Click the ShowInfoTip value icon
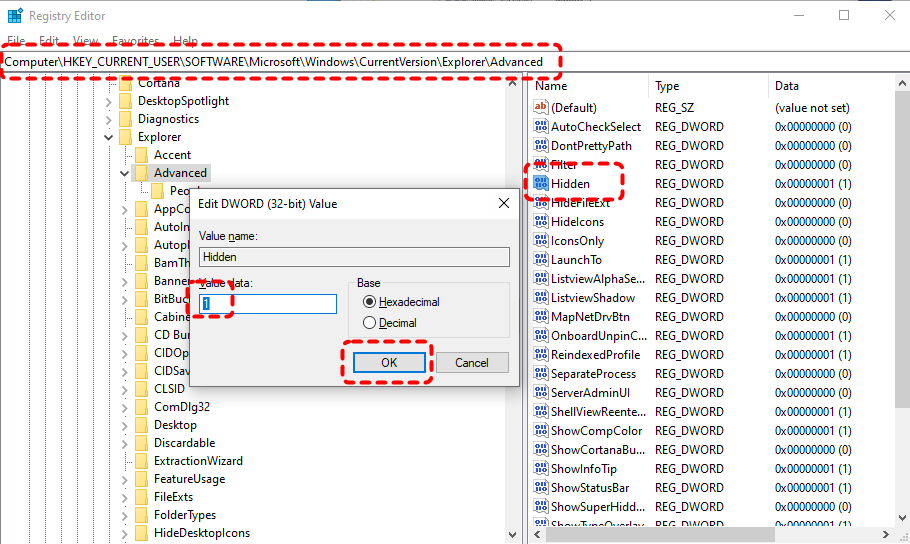910x544 pixels. pyautogui.click(x=541, y=469)
